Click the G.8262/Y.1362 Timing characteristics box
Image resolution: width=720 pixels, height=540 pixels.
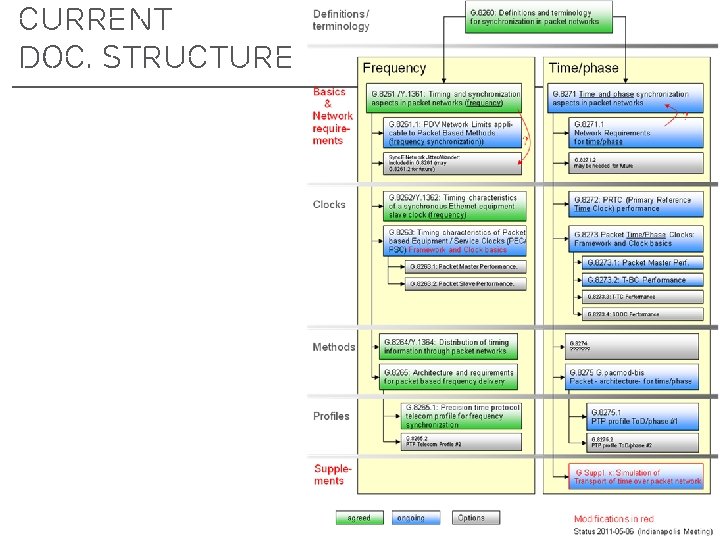click(455, 206)
